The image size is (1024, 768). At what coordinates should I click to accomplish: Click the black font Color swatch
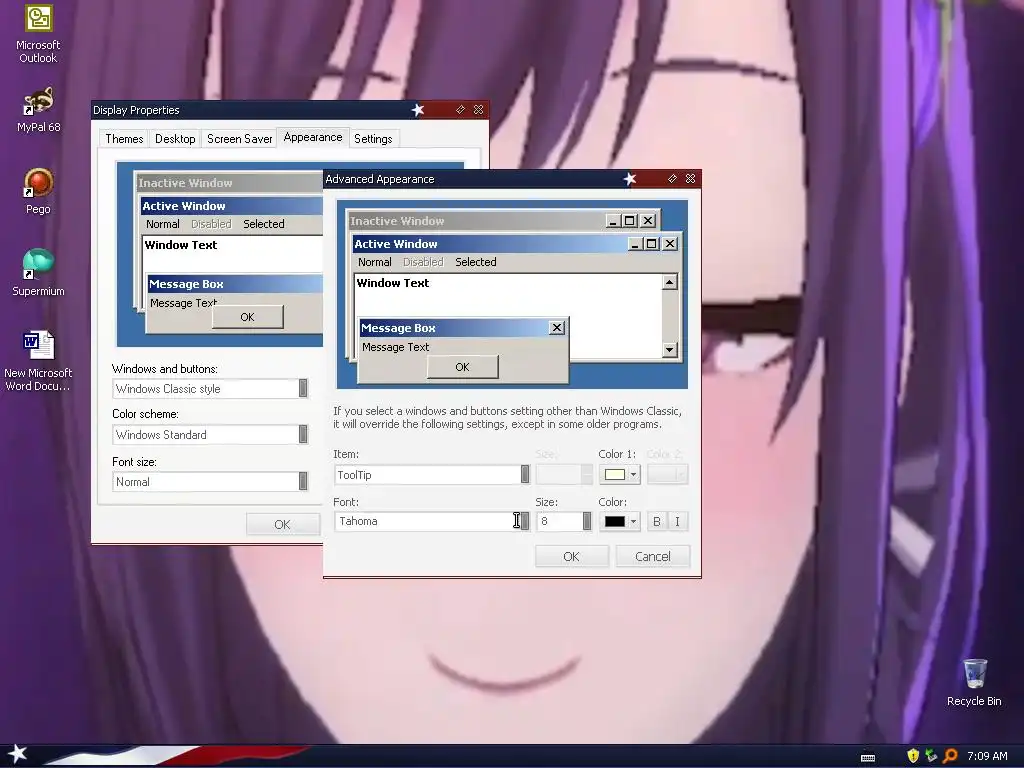coord(615,521)
